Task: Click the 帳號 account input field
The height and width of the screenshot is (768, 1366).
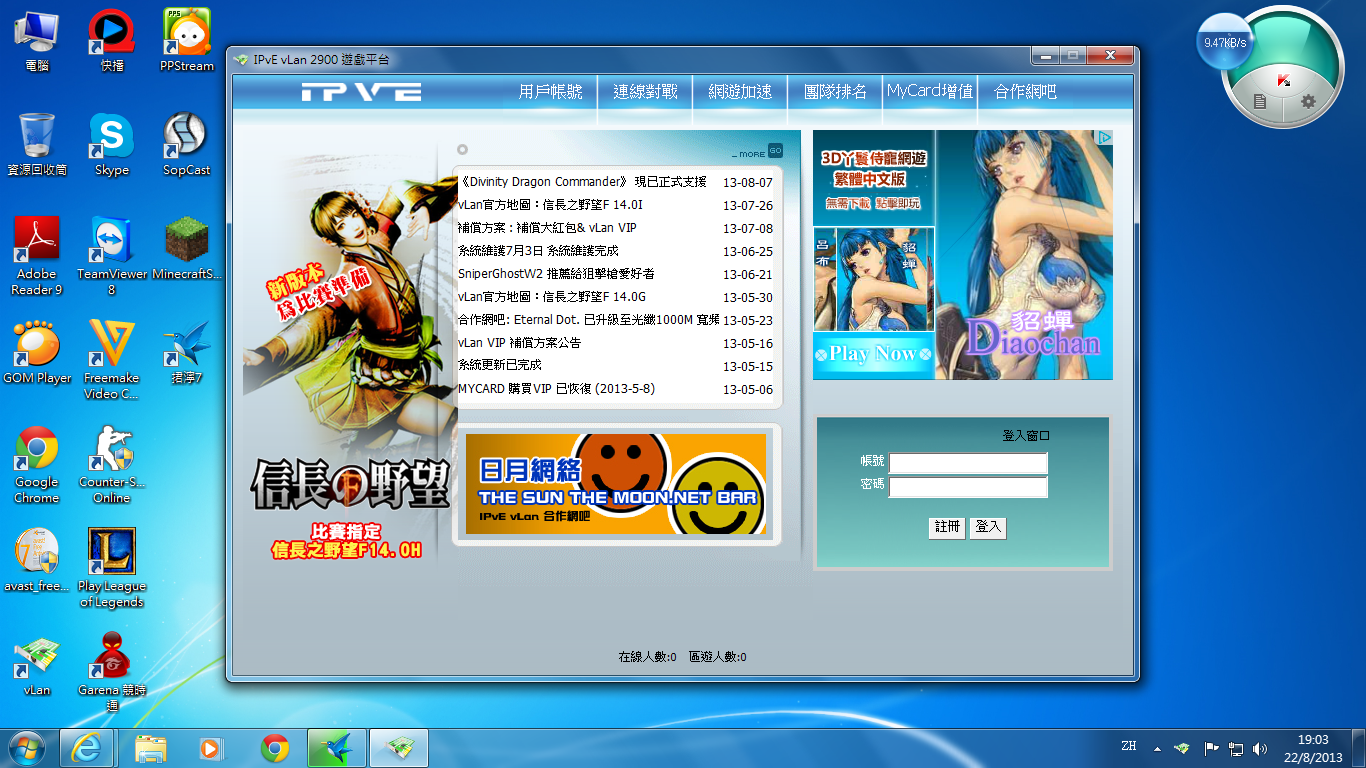Action: (x=968, y=463)
